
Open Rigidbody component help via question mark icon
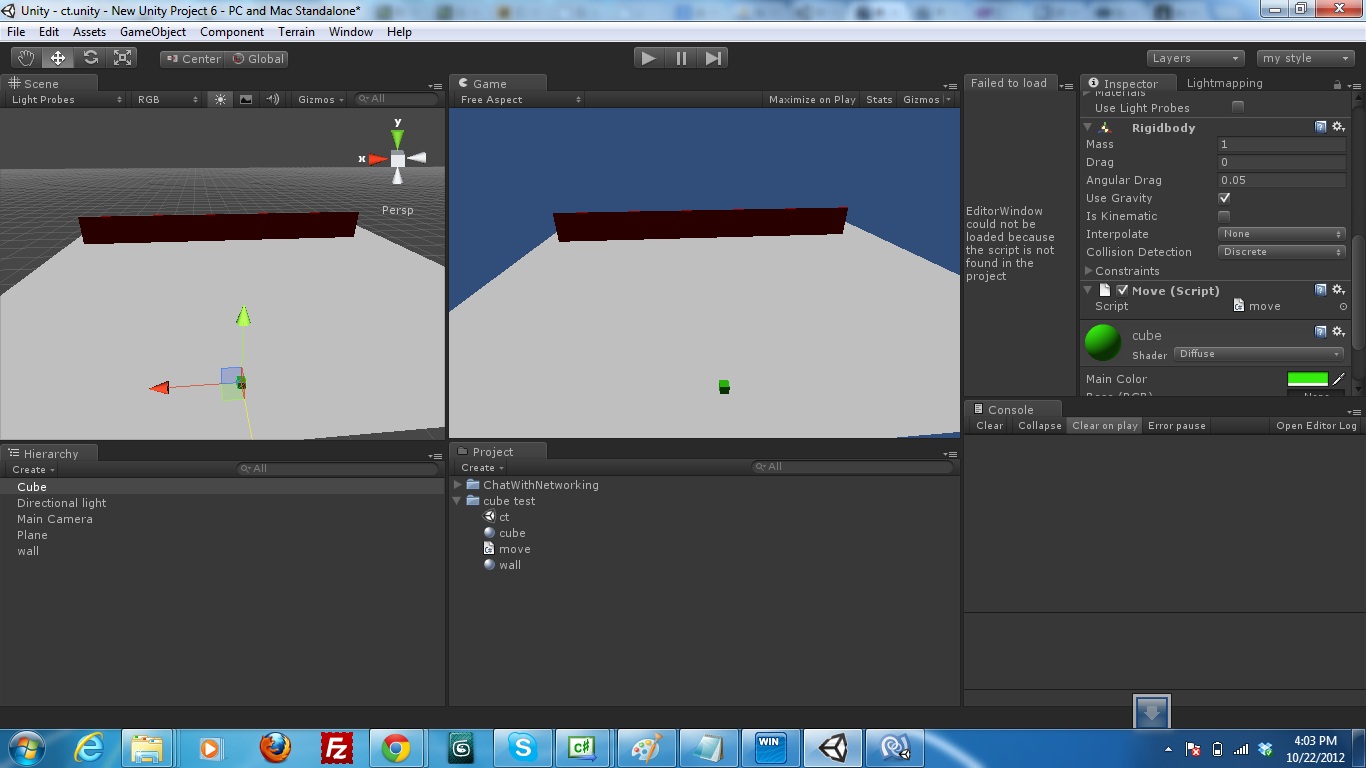1322,127
